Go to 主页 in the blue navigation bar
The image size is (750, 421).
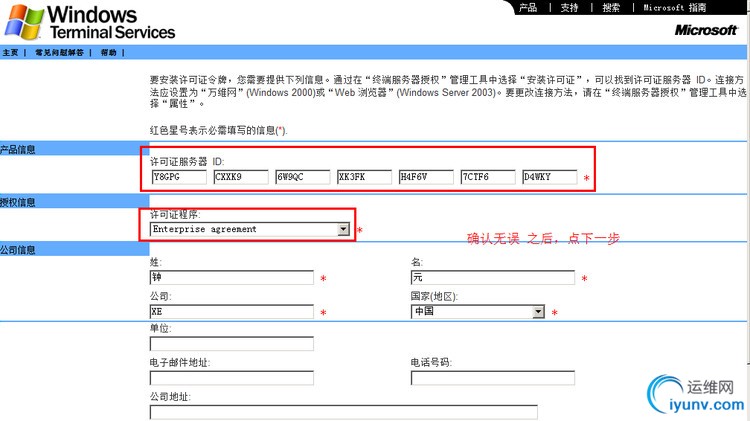10,53
